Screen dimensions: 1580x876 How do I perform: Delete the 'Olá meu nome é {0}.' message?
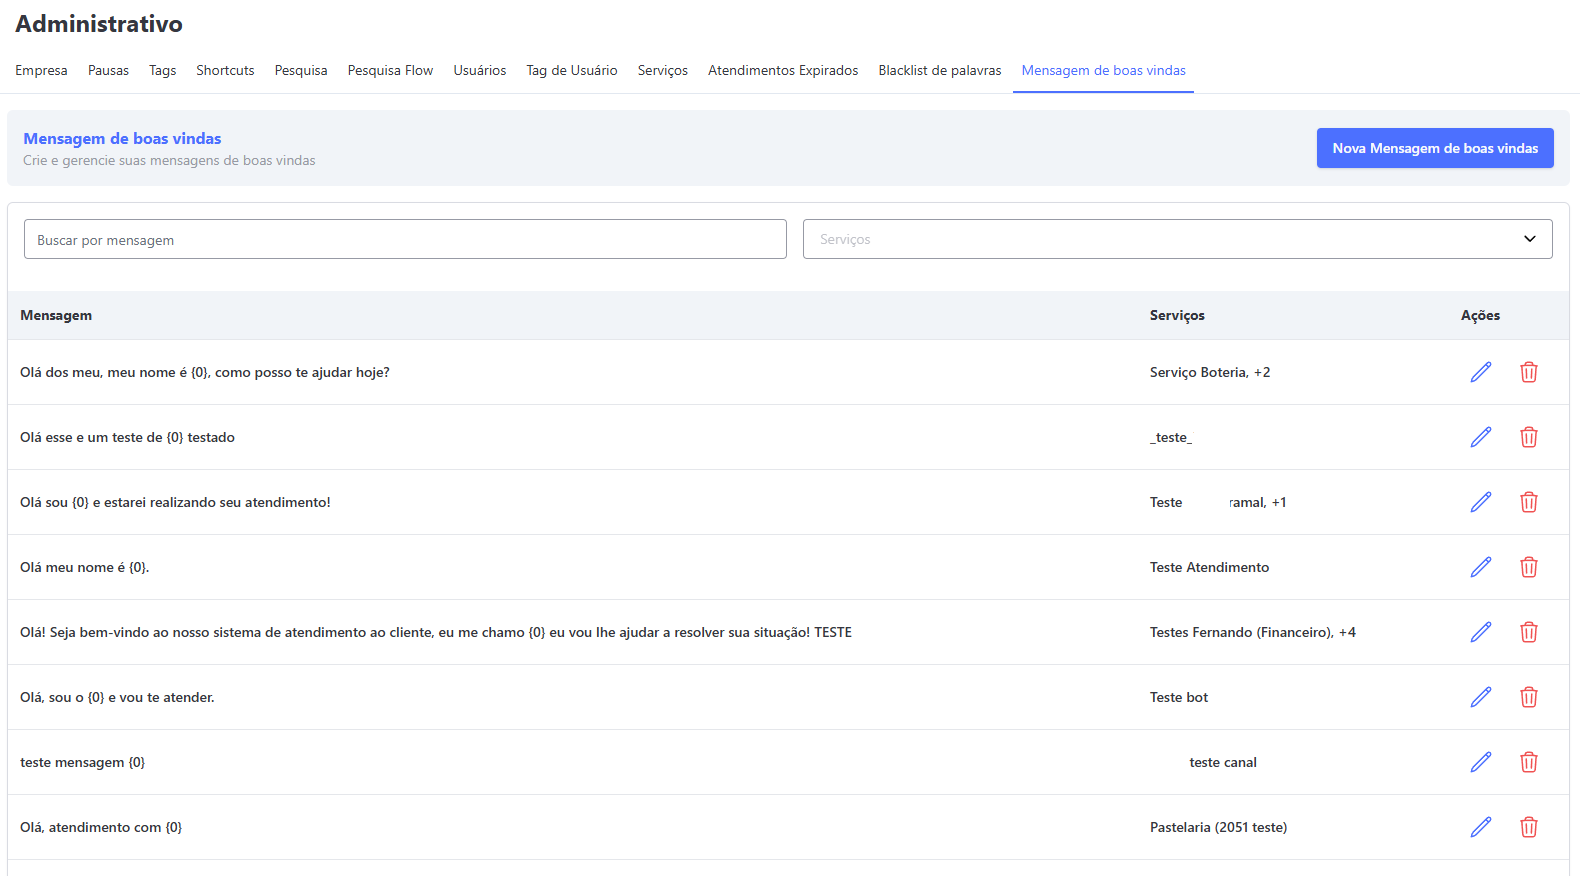click(1529, 567)
